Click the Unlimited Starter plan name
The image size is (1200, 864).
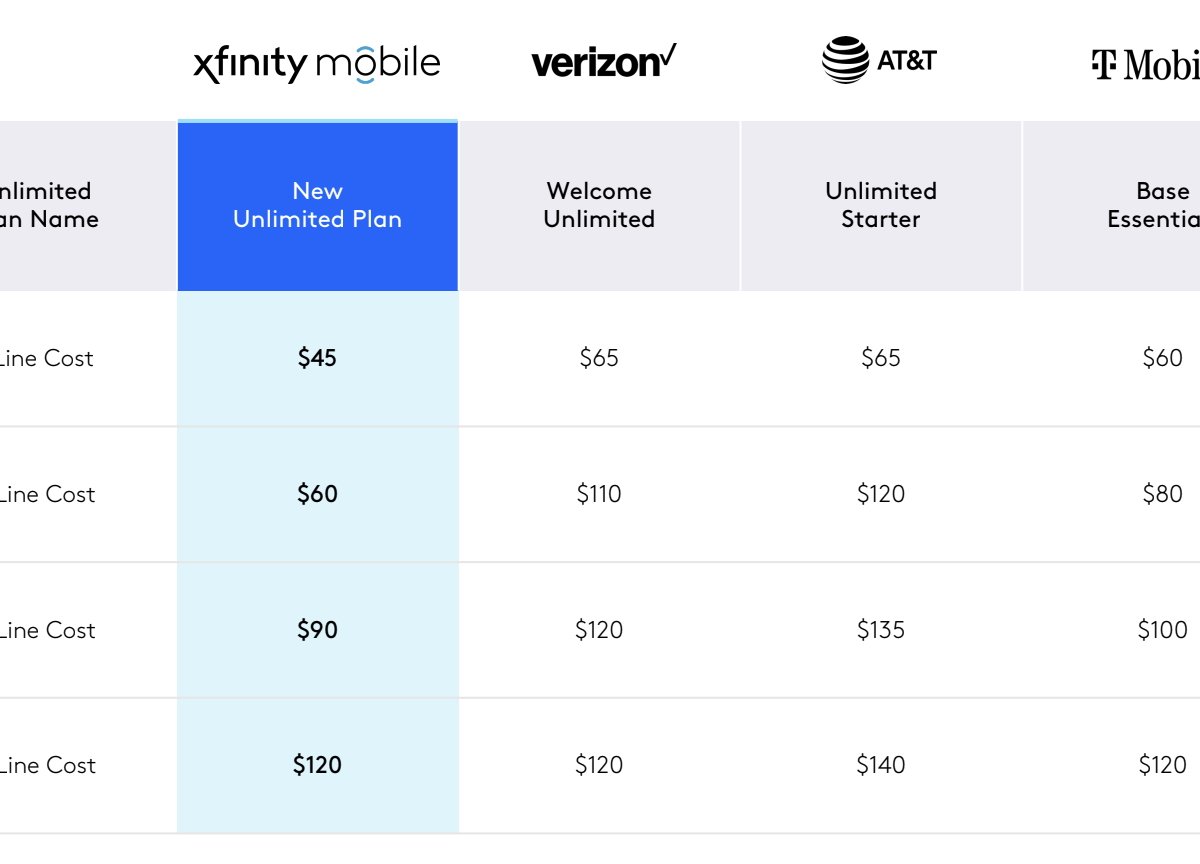click(x=881, y=205)
